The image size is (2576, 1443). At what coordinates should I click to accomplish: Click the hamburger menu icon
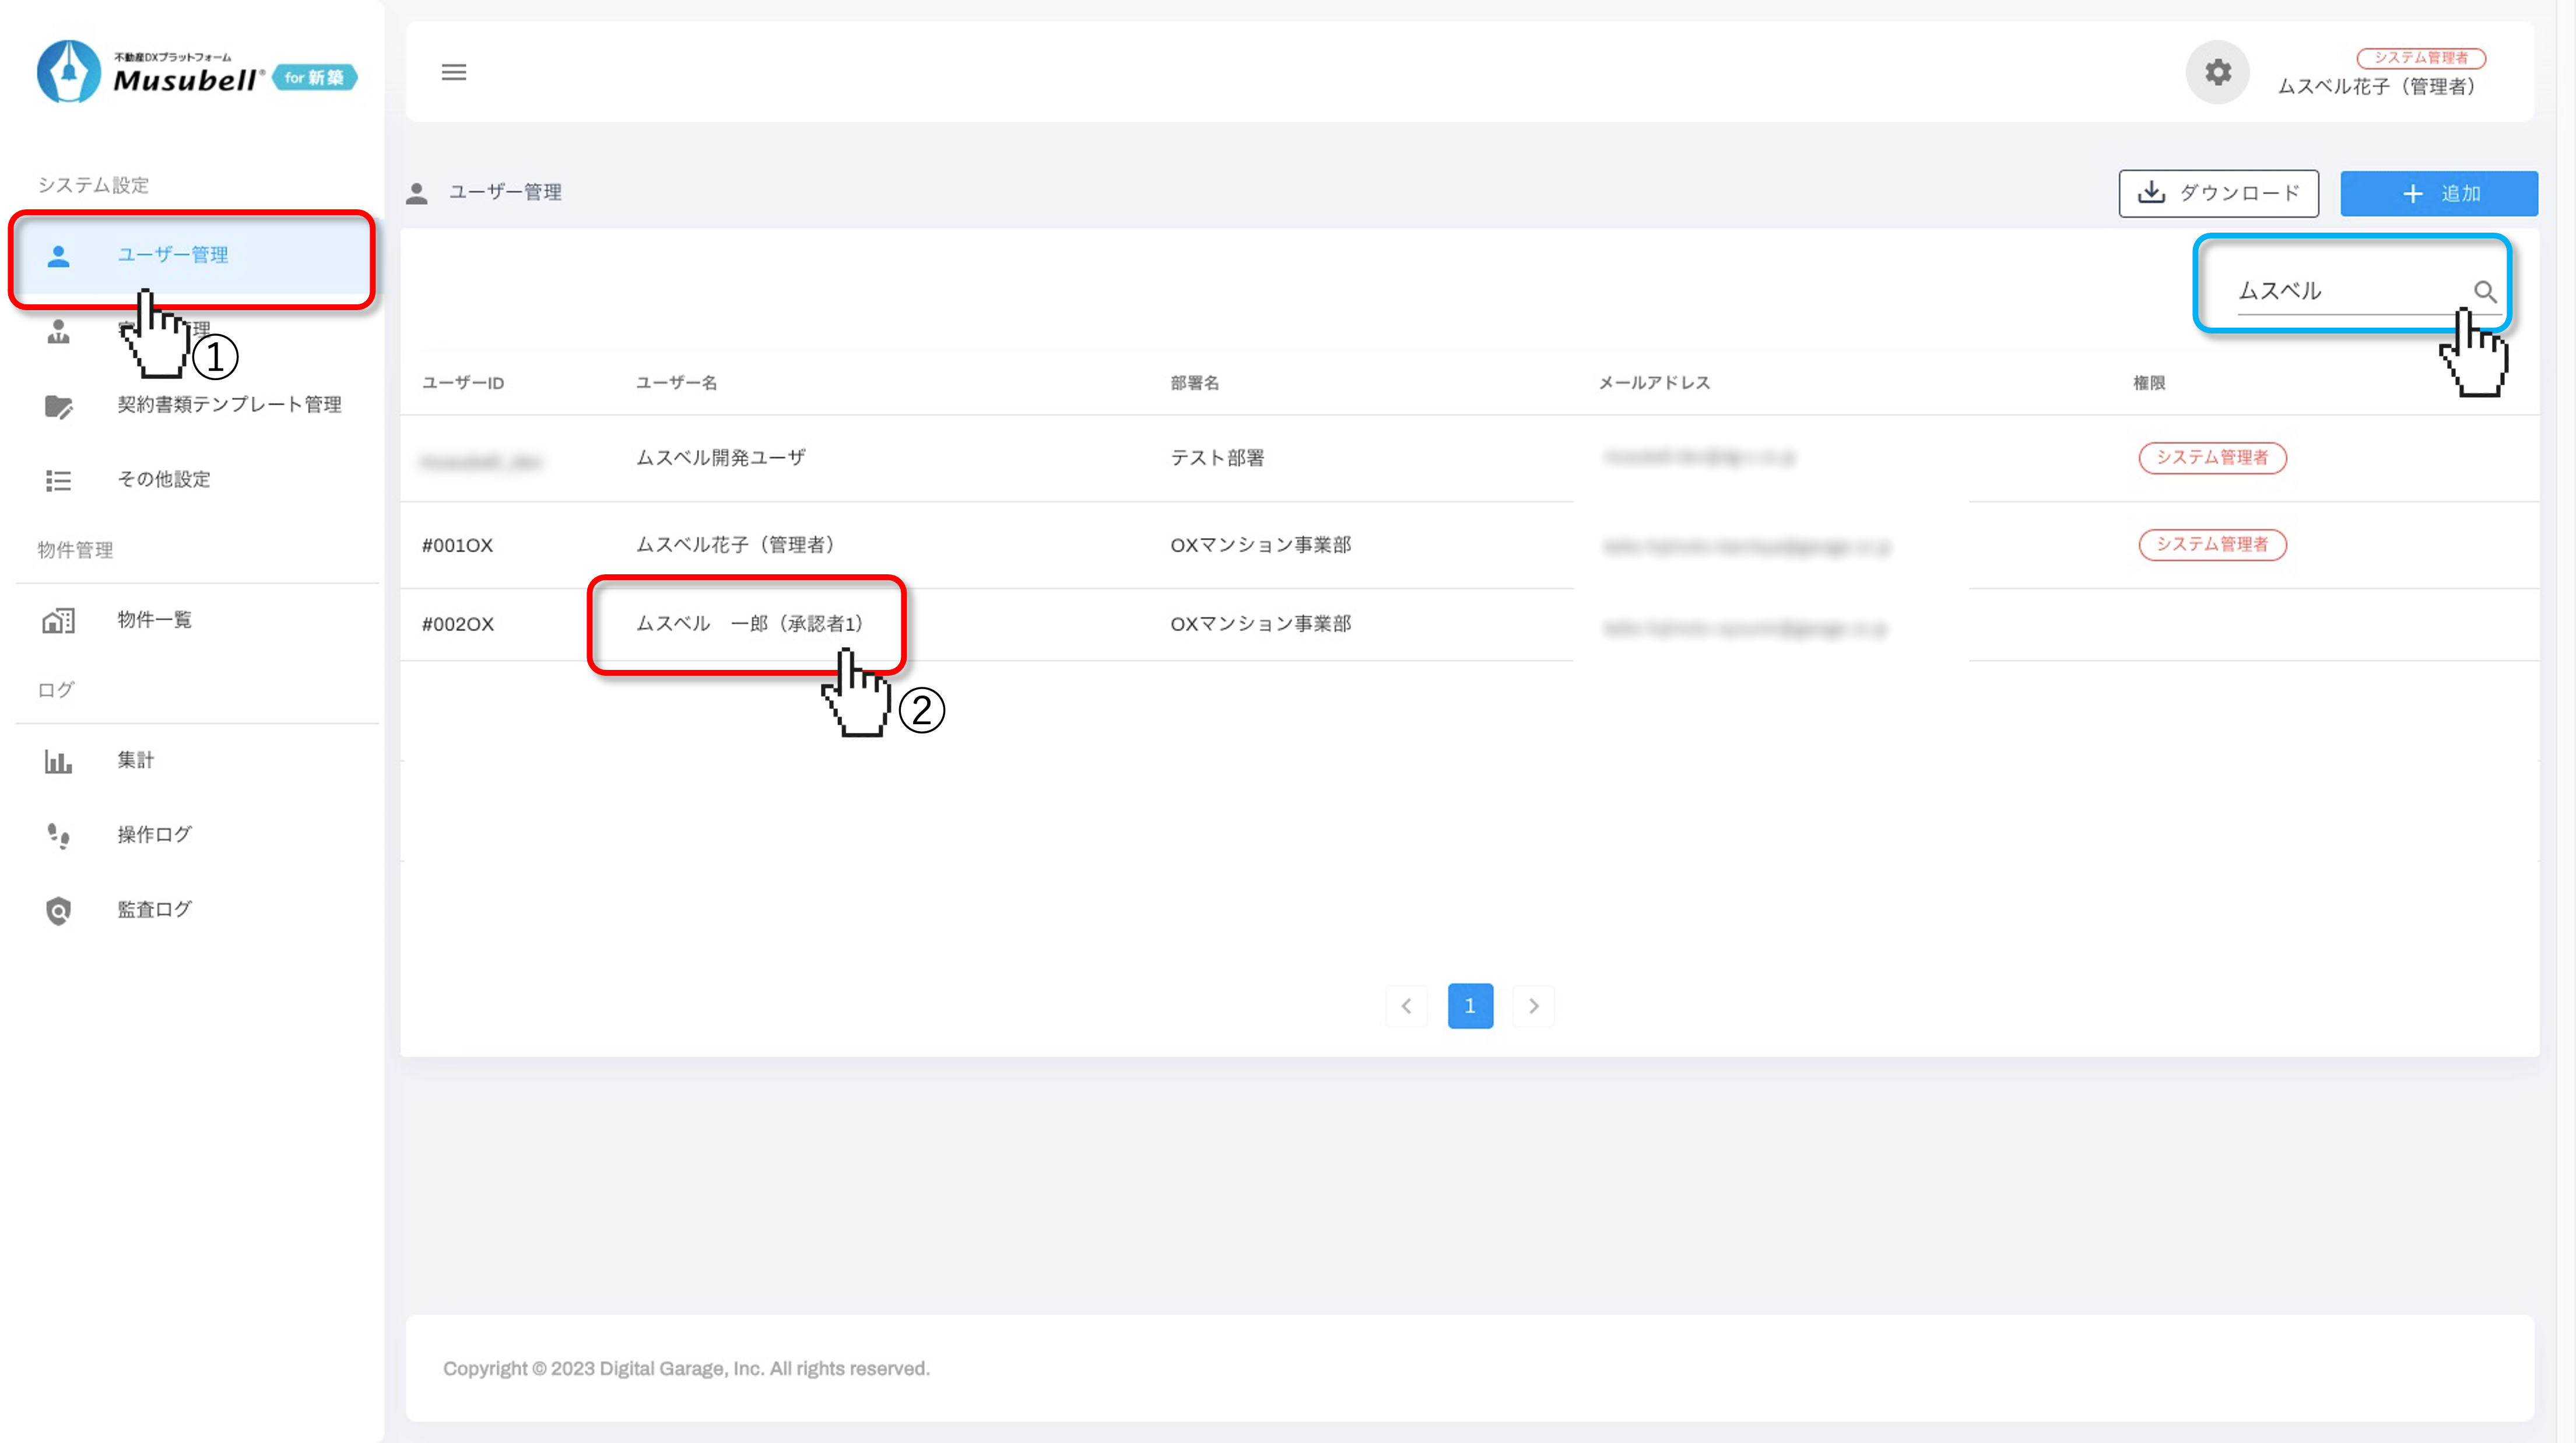(454, 72)
